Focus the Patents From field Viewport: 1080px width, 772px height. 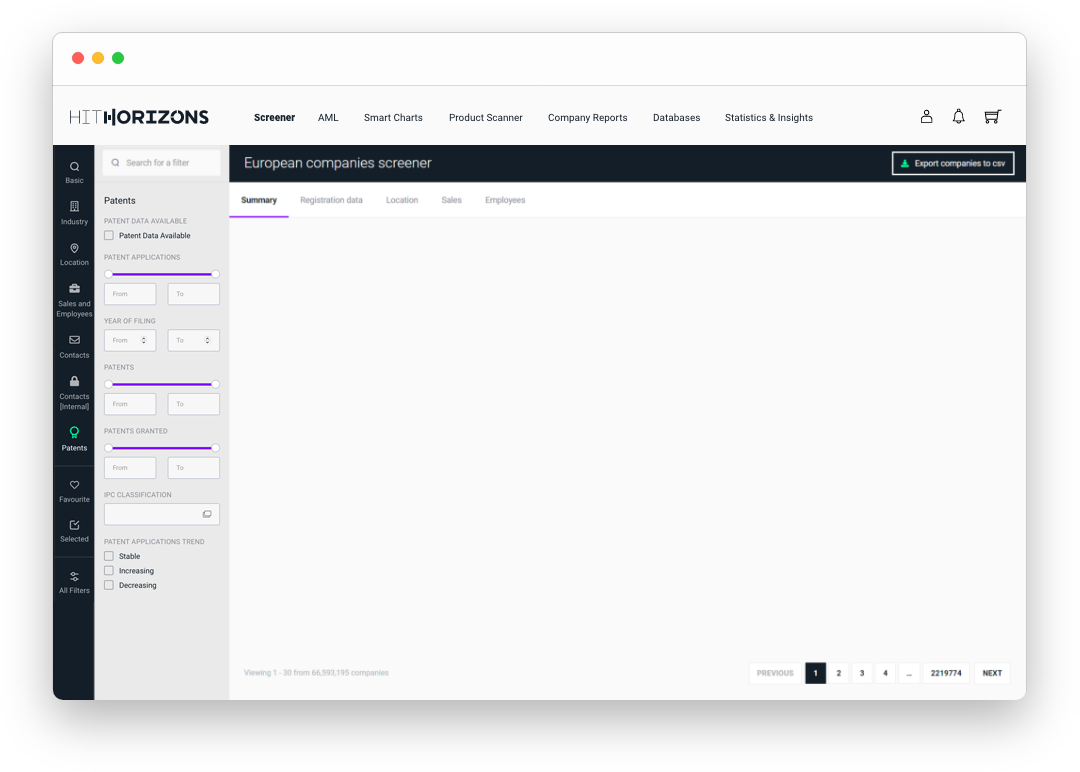130,404
